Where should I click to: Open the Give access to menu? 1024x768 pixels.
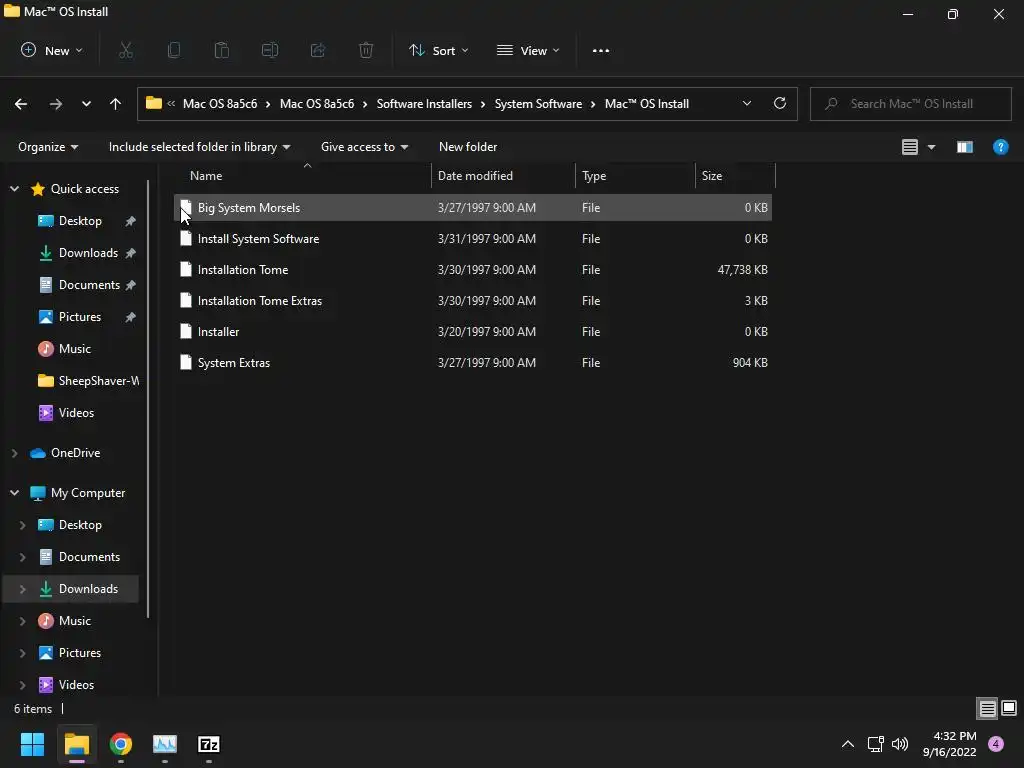pyautogui.click(x=364, y=147)
